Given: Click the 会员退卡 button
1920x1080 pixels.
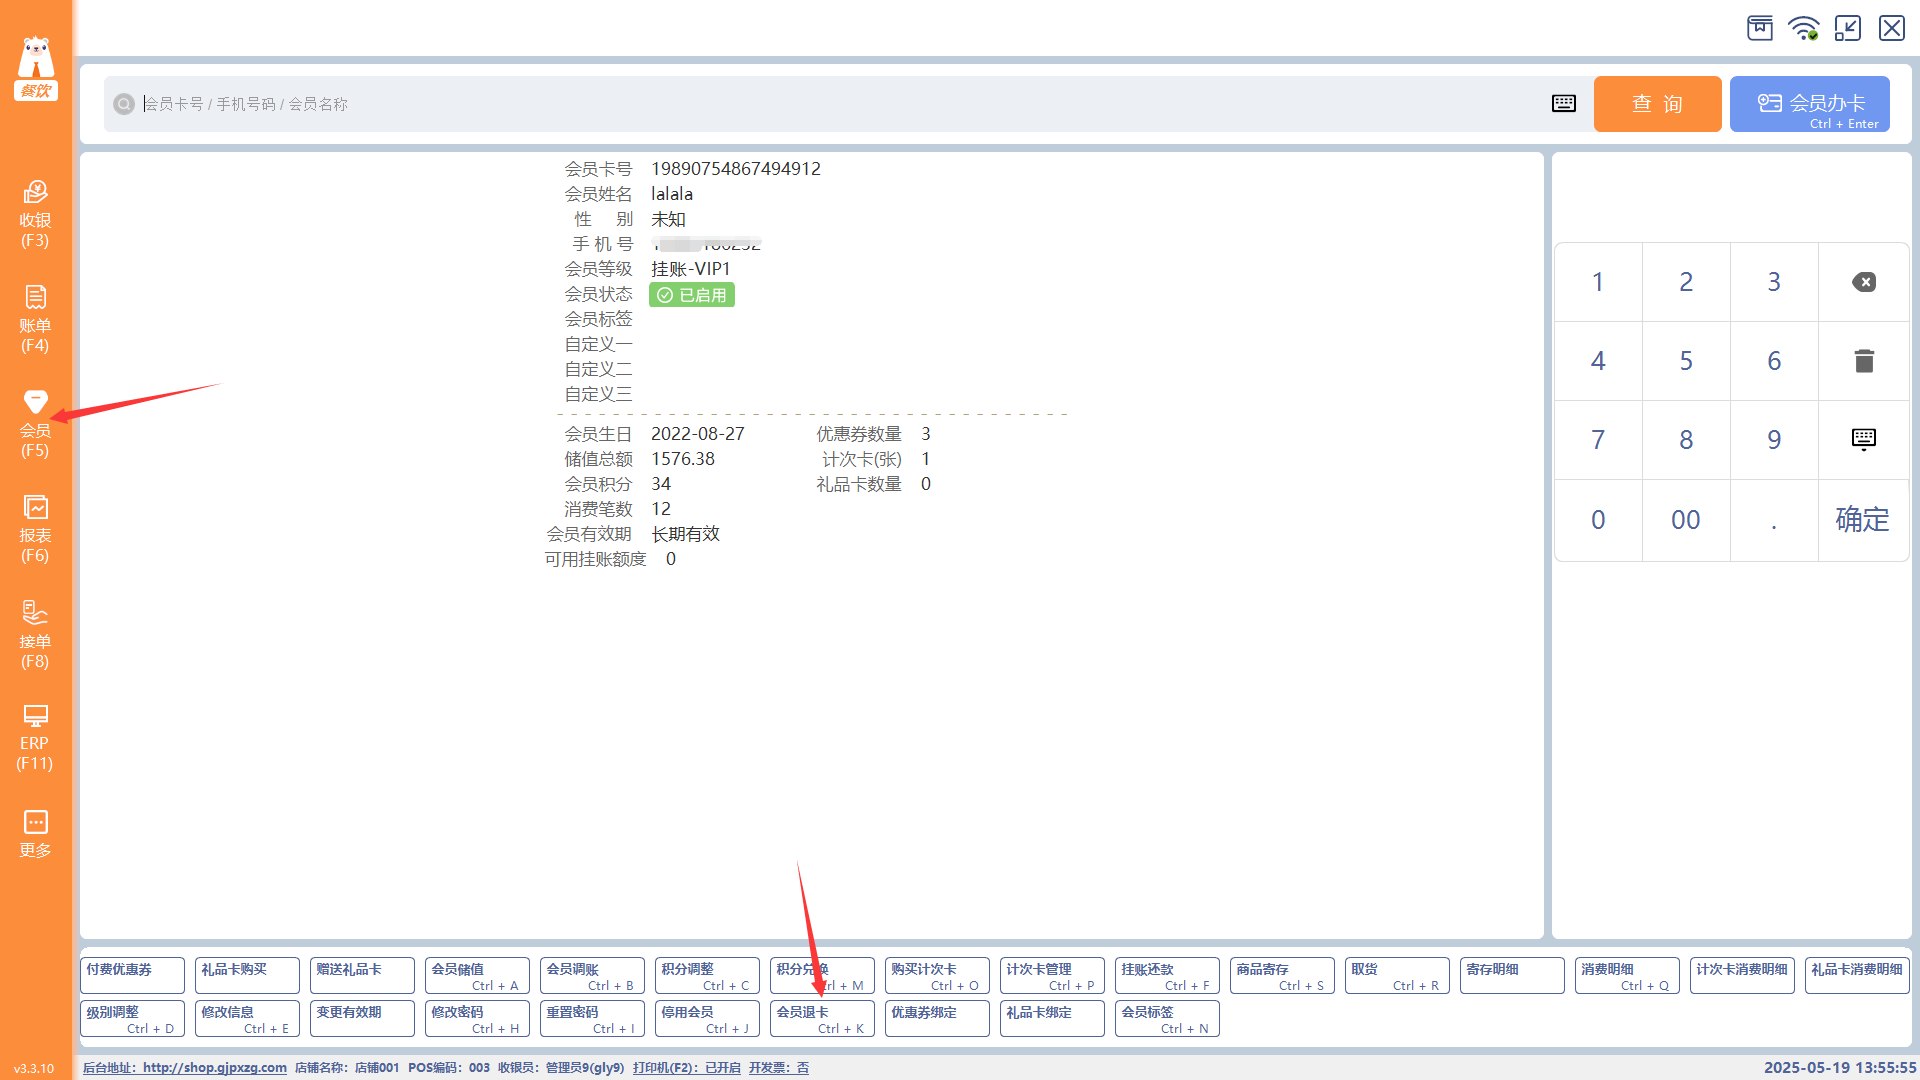Looking at the screenshot, I should (821, 1018).
